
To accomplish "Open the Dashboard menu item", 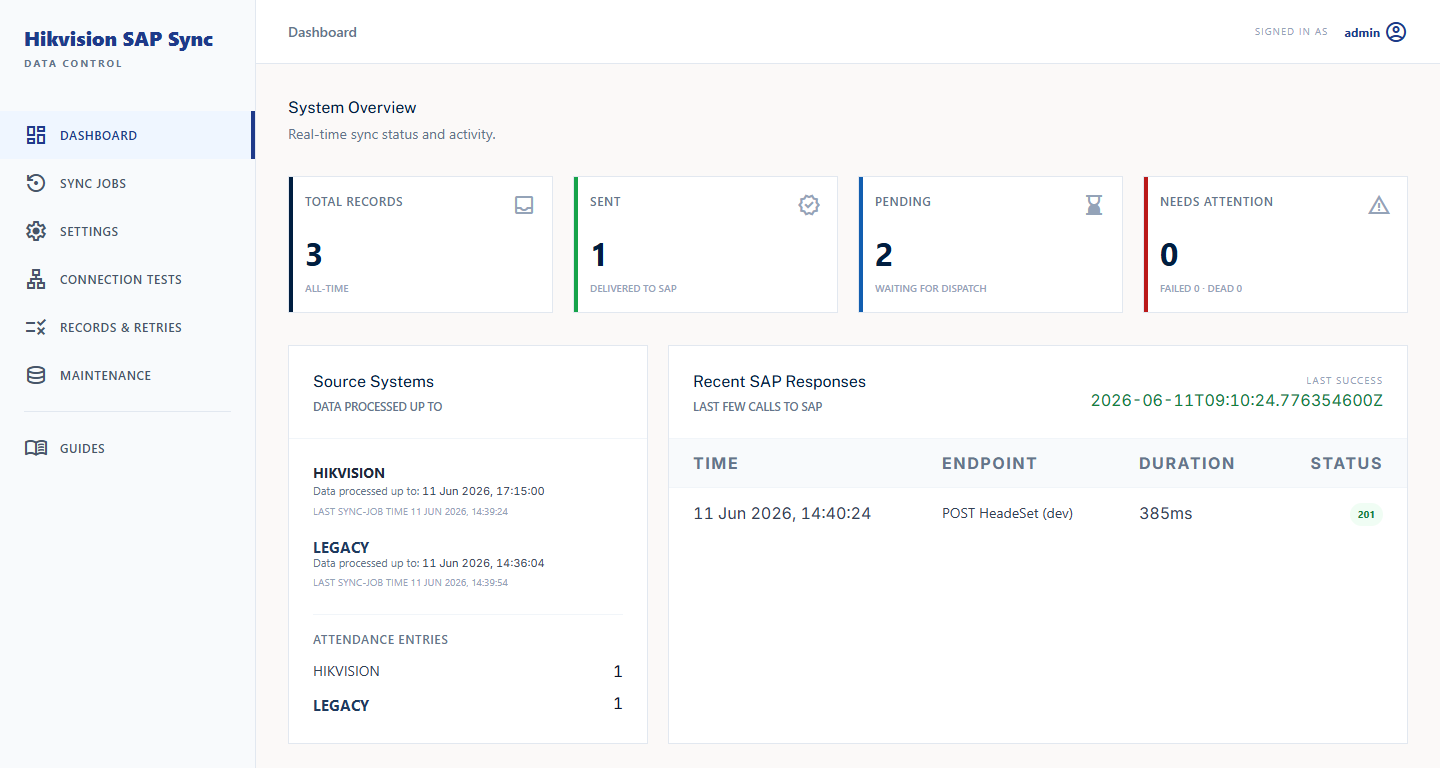I will (x=127, y=135).
